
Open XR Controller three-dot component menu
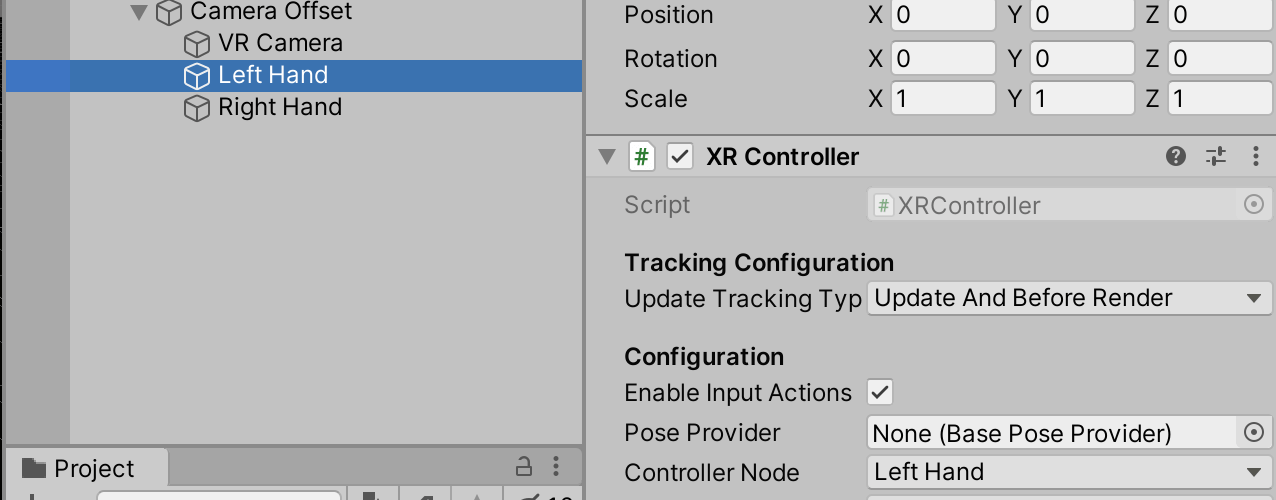pyautogui.click(x=1256, y=156)
